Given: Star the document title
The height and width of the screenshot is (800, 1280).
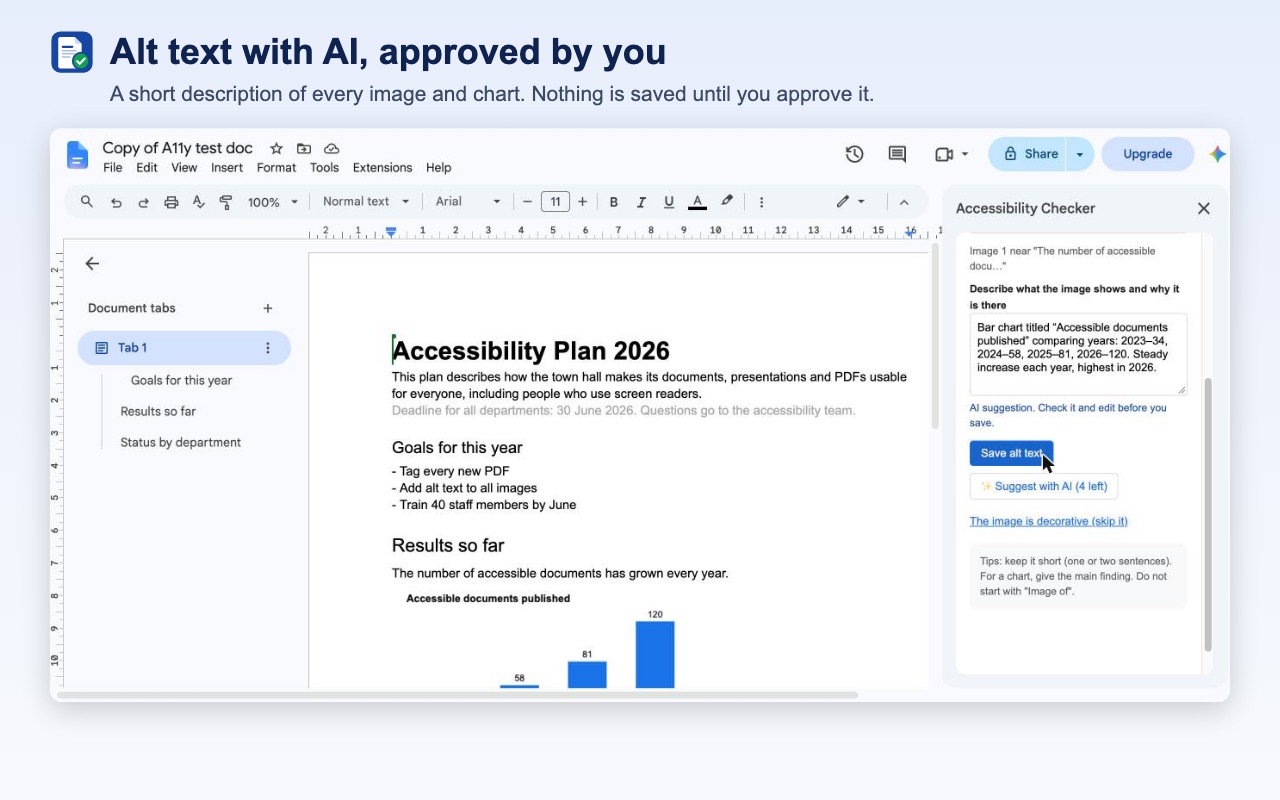Looking at the screenshot, I should click(277, 148).
